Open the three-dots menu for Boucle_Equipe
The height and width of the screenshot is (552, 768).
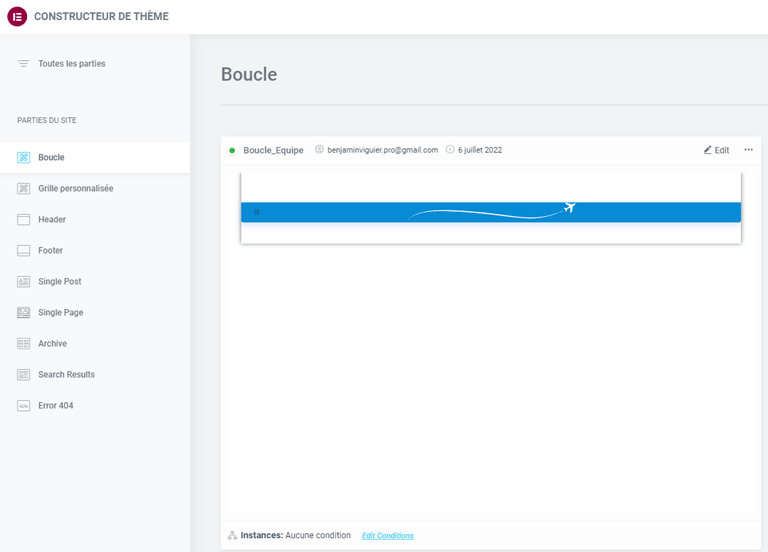(748, 150)
